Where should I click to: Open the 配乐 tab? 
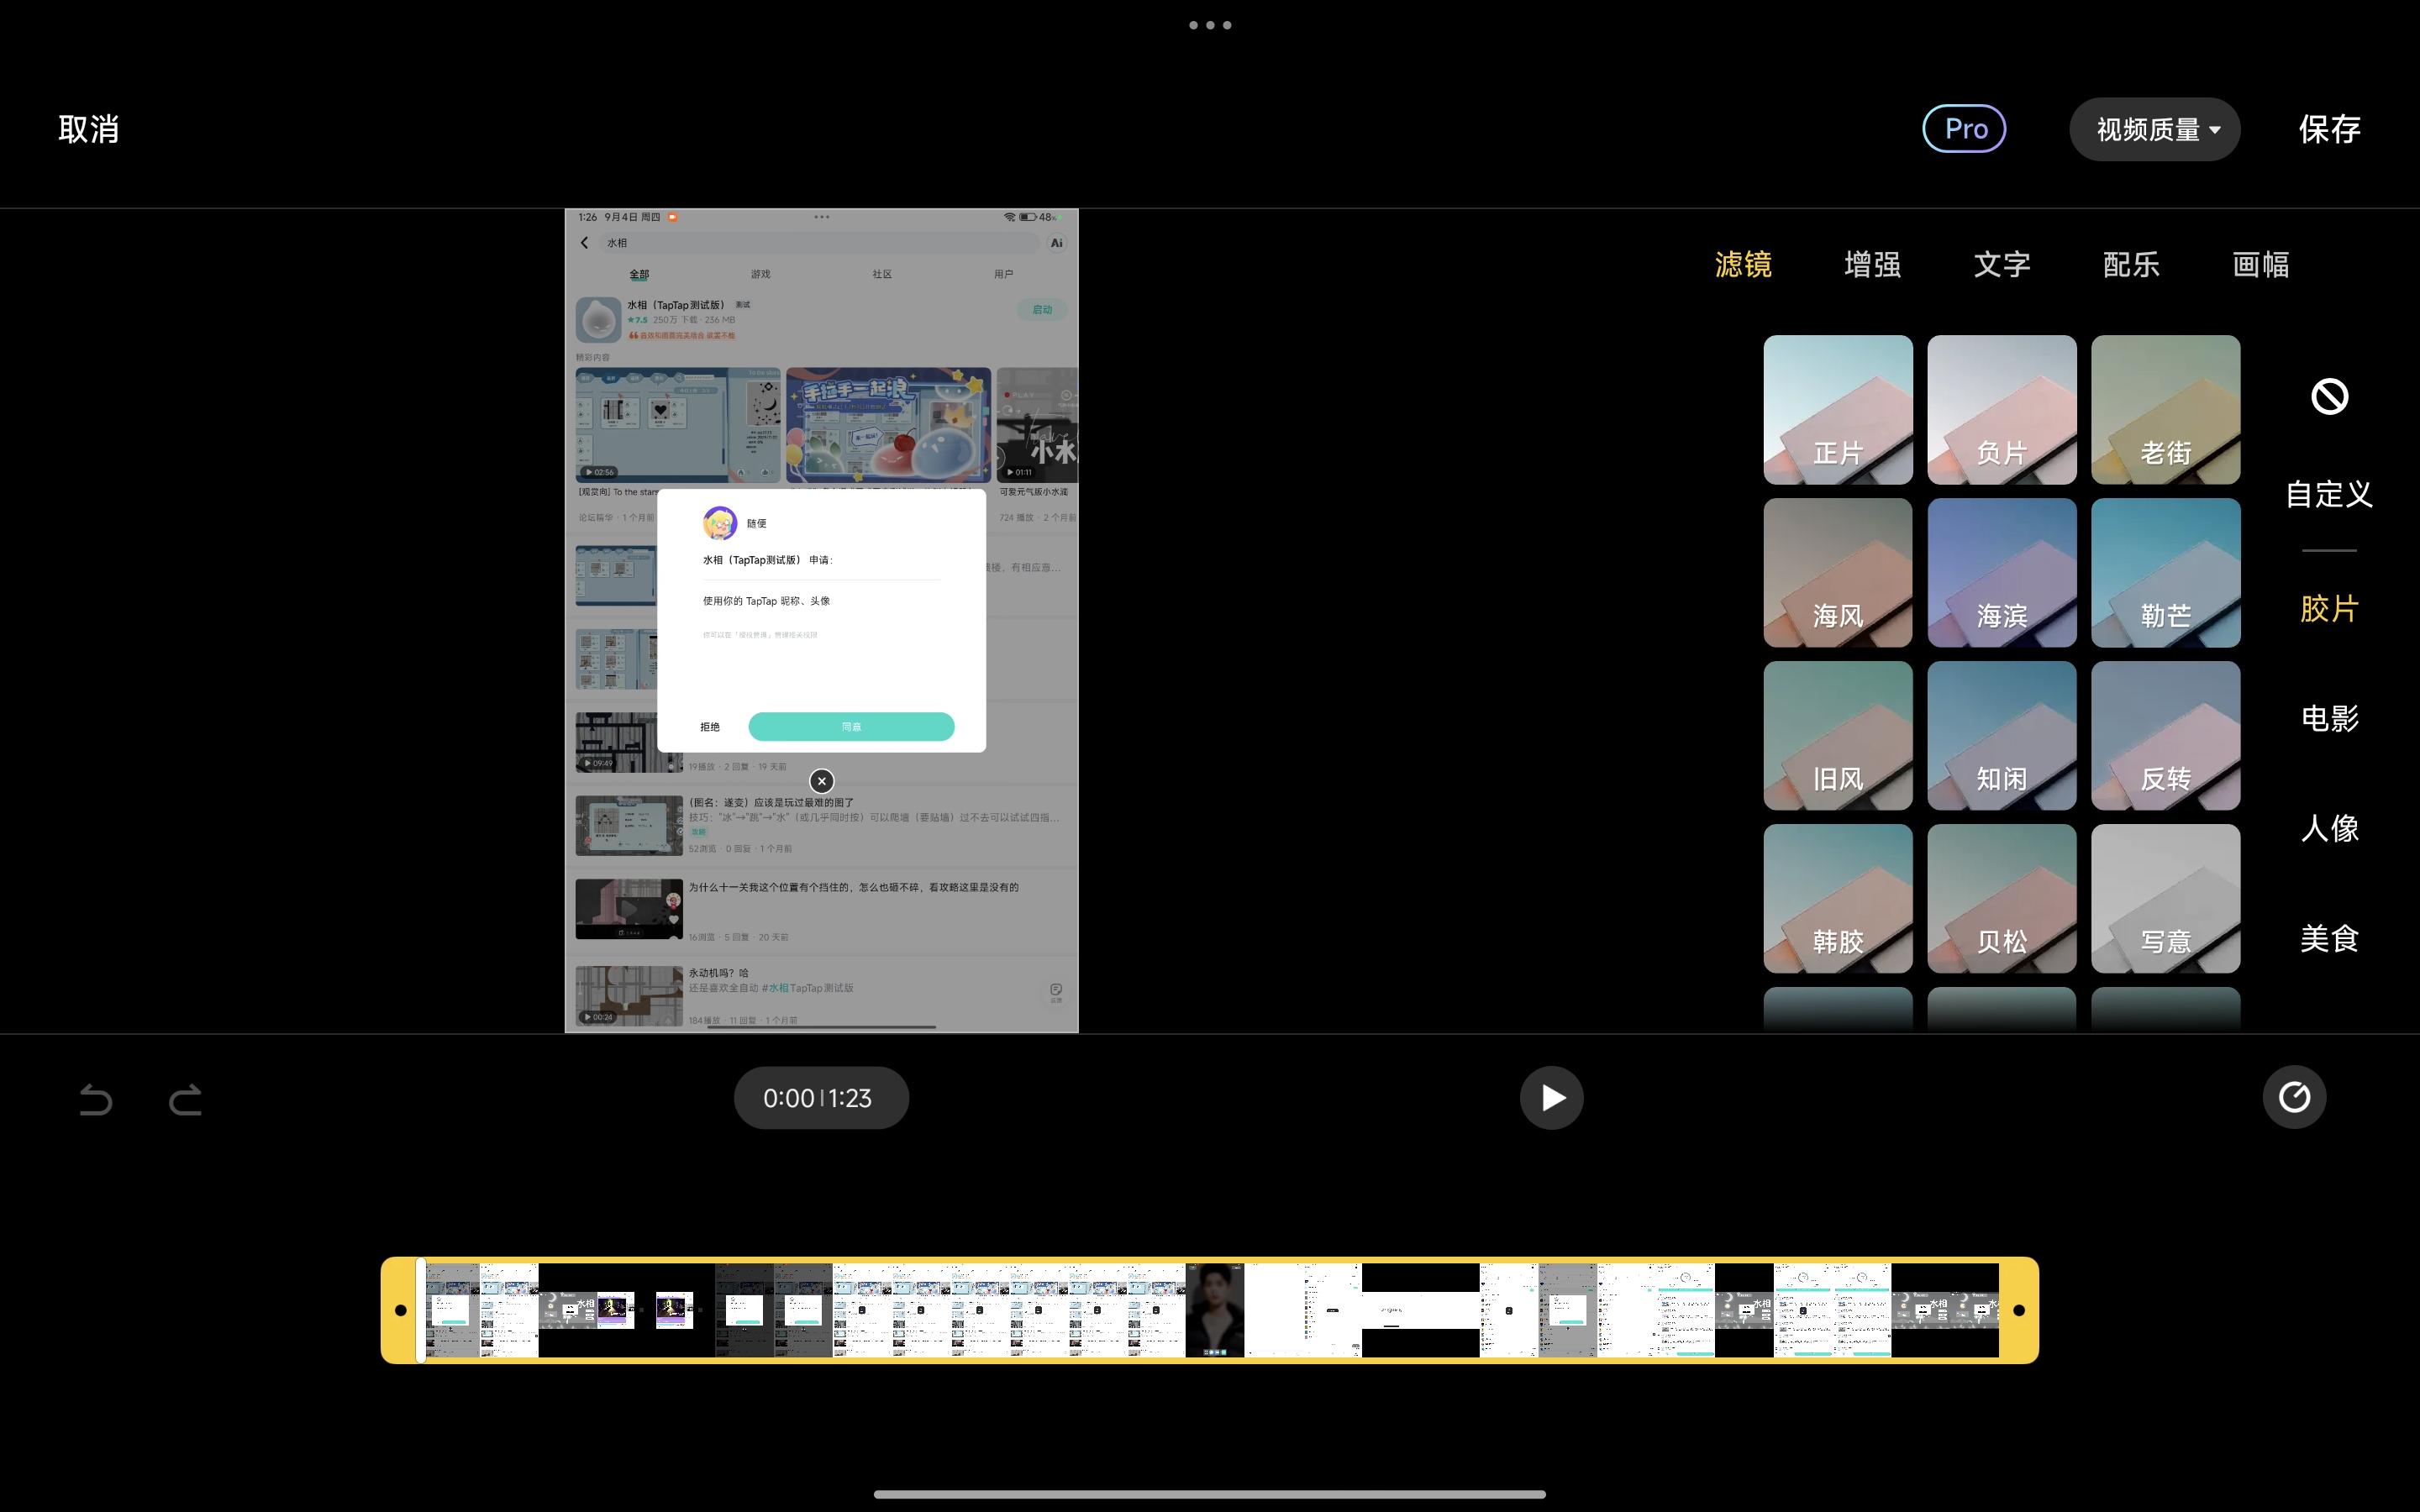tap(2131, 264)
